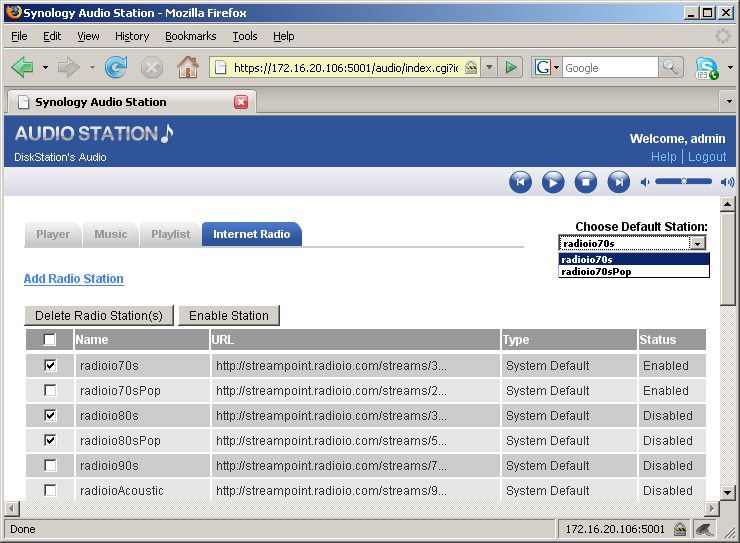Open the Choose Default Station dropdown
This screenshot has width=740, height=543.
point(632,243)
